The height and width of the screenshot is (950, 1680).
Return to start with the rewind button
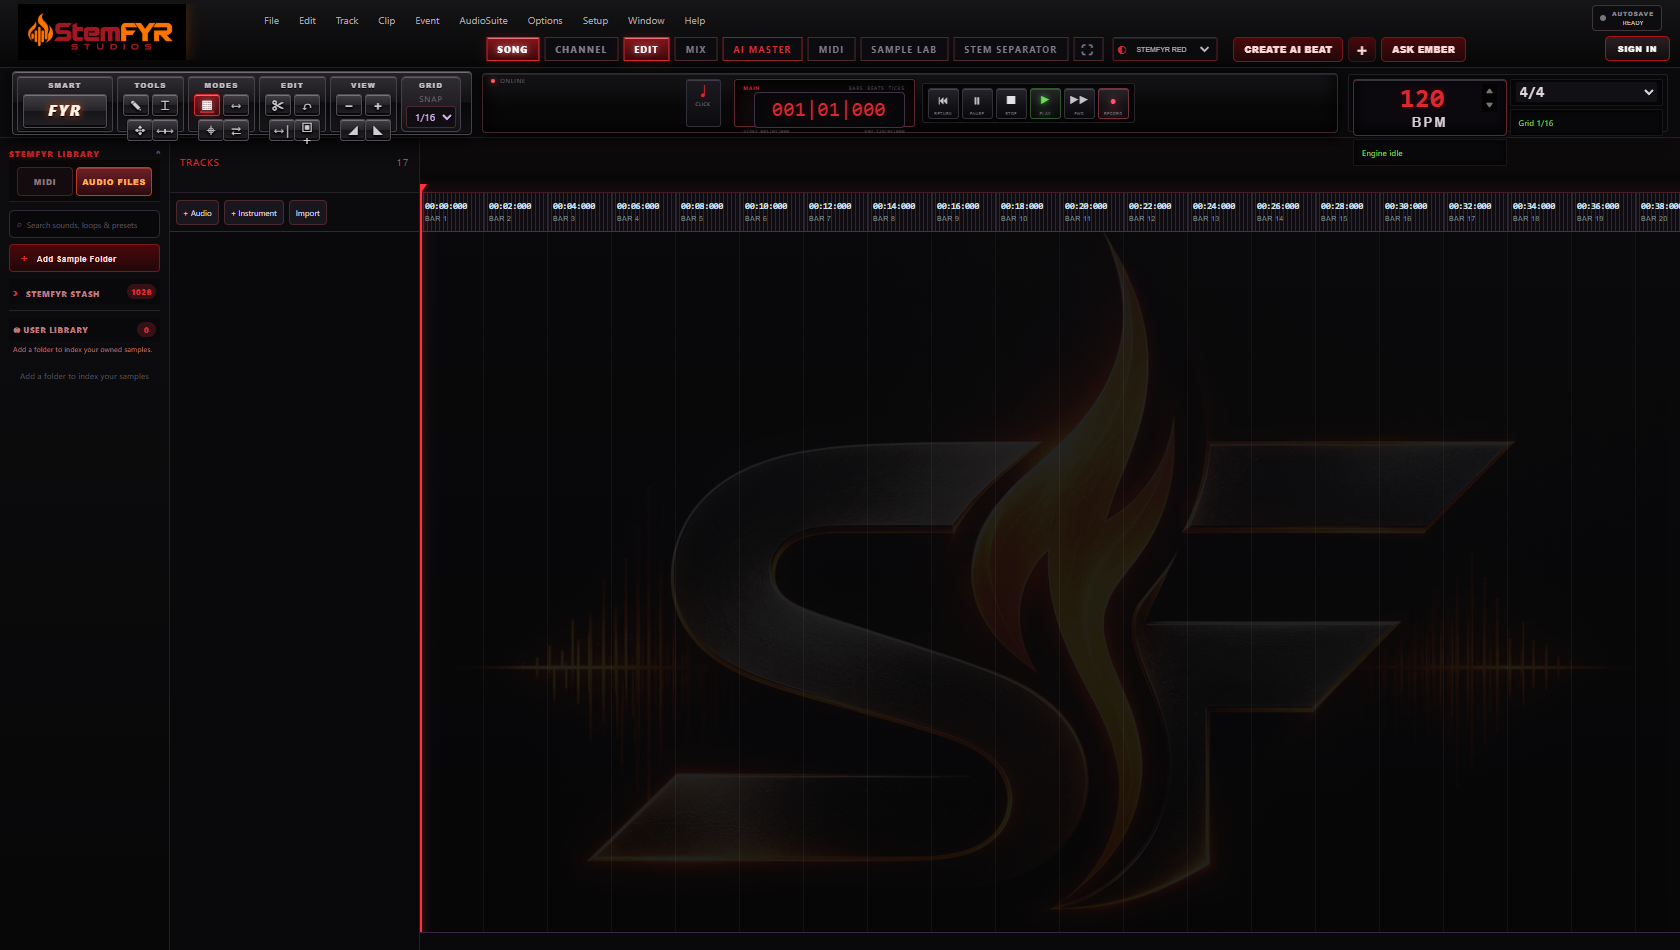(x=943, y=103)
